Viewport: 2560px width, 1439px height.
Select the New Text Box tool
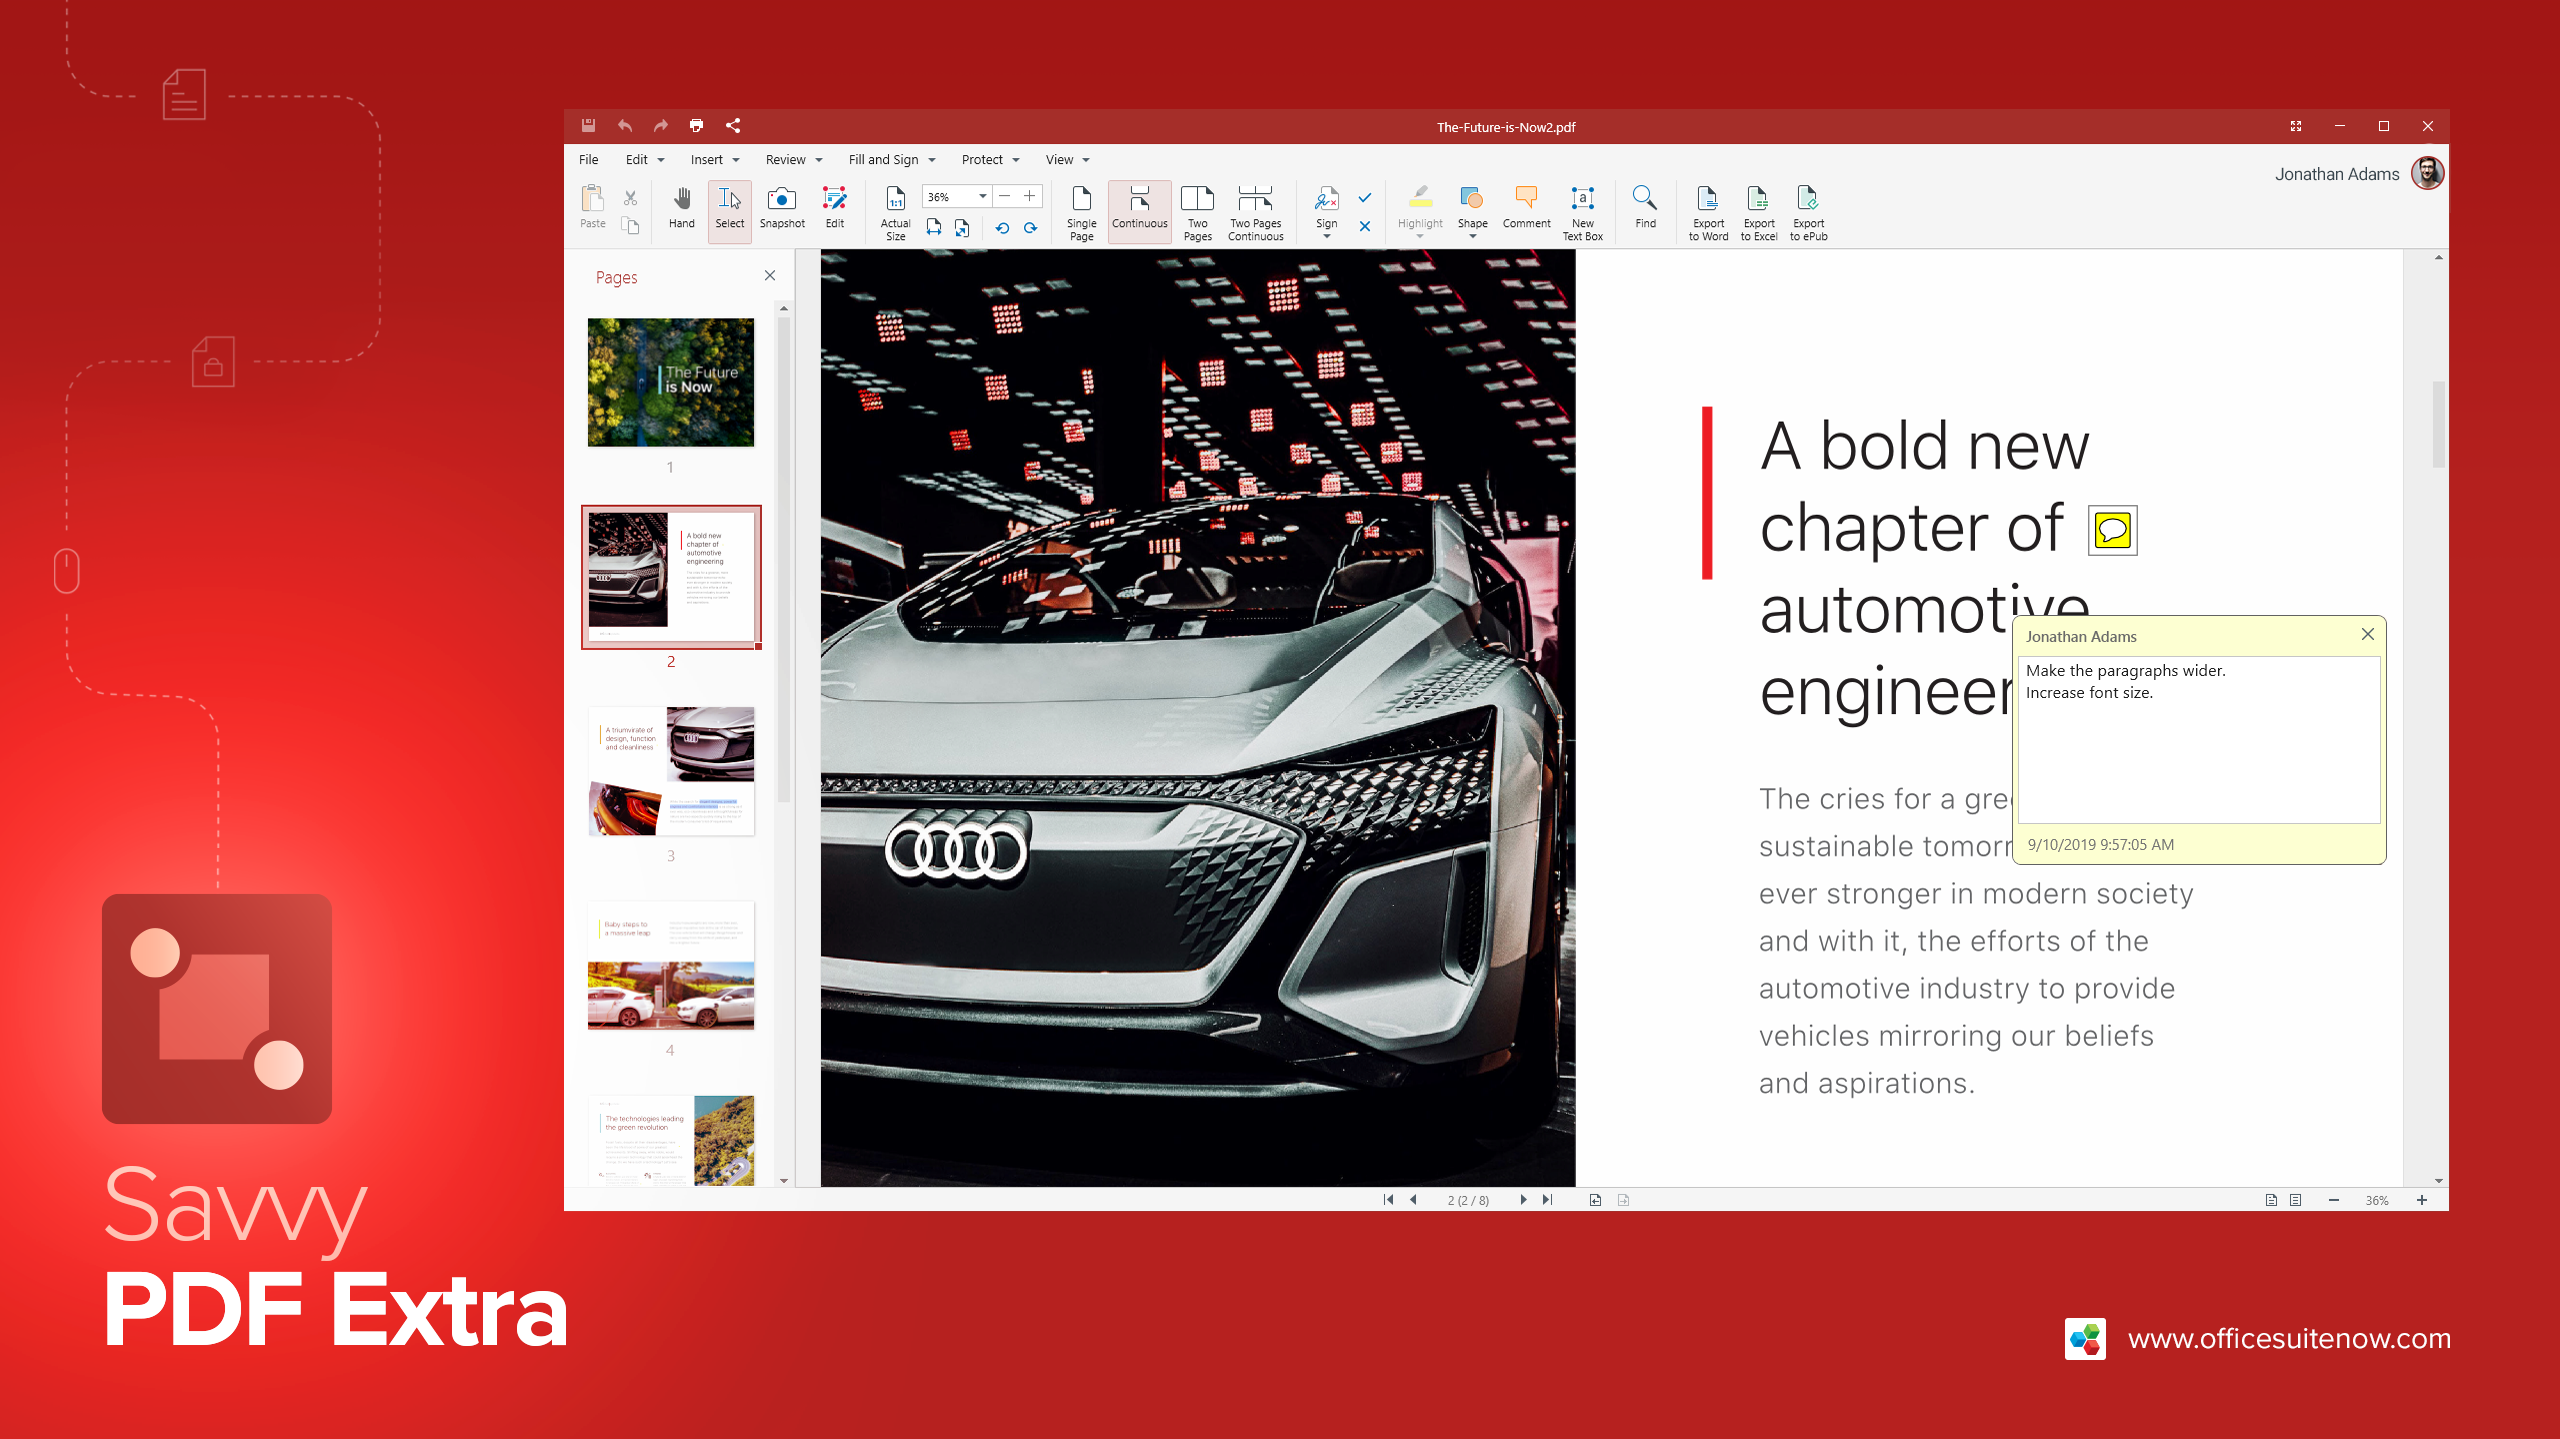pos(1582,209)
